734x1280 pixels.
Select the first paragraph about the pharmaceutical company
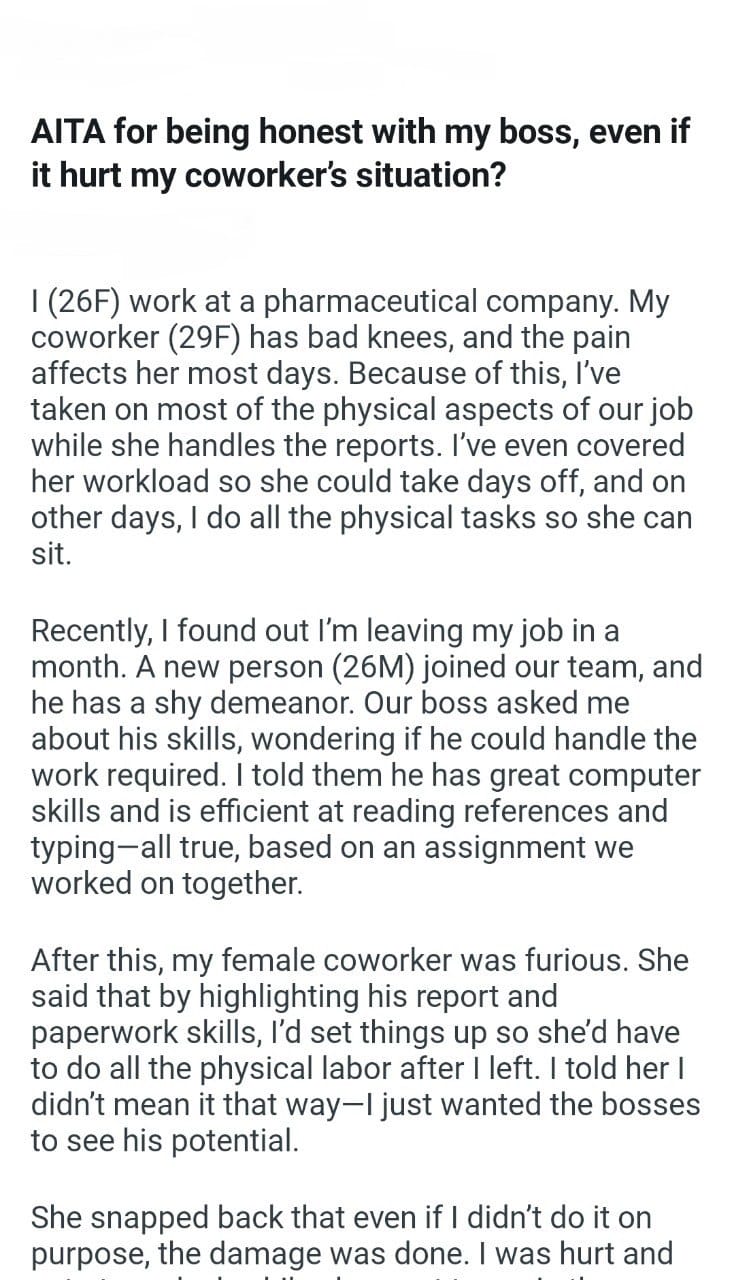[365, 427]
